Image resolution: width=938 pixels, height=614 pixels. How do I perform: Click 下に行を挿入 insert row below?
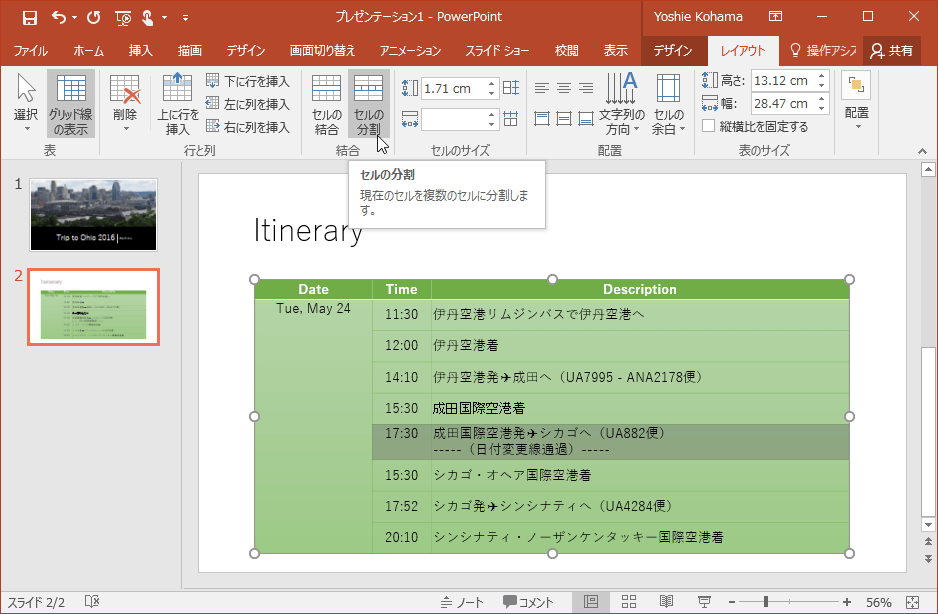tap(248, 81)
